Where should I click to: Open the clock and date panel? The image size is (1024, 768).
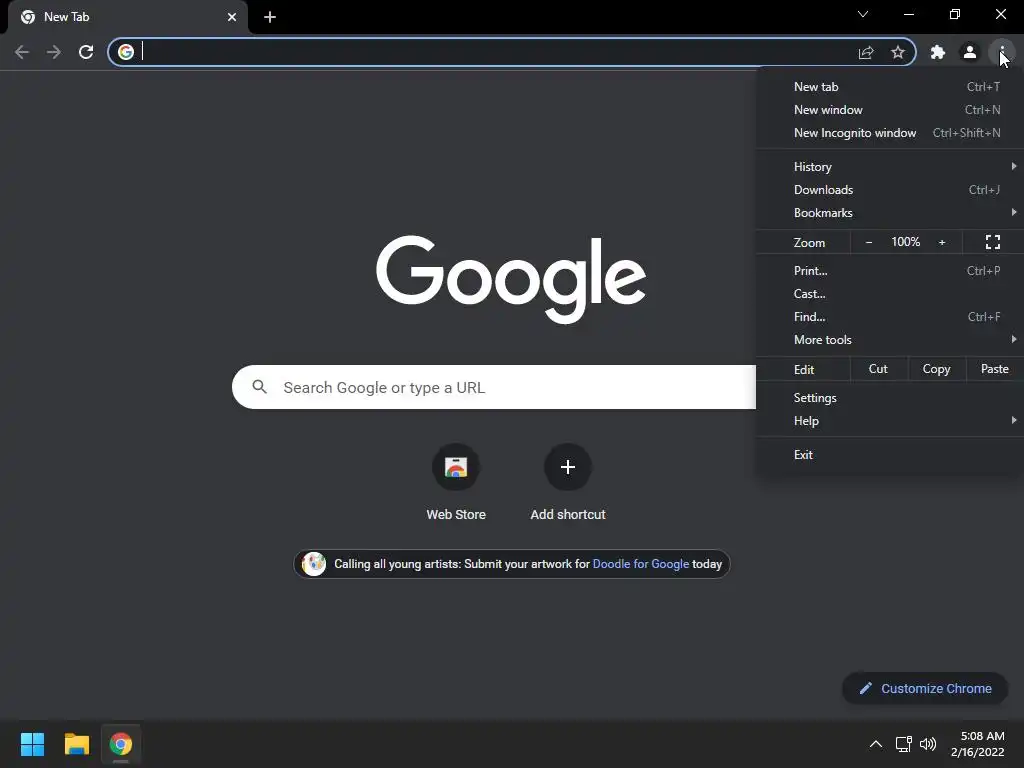tap(978, 744)
